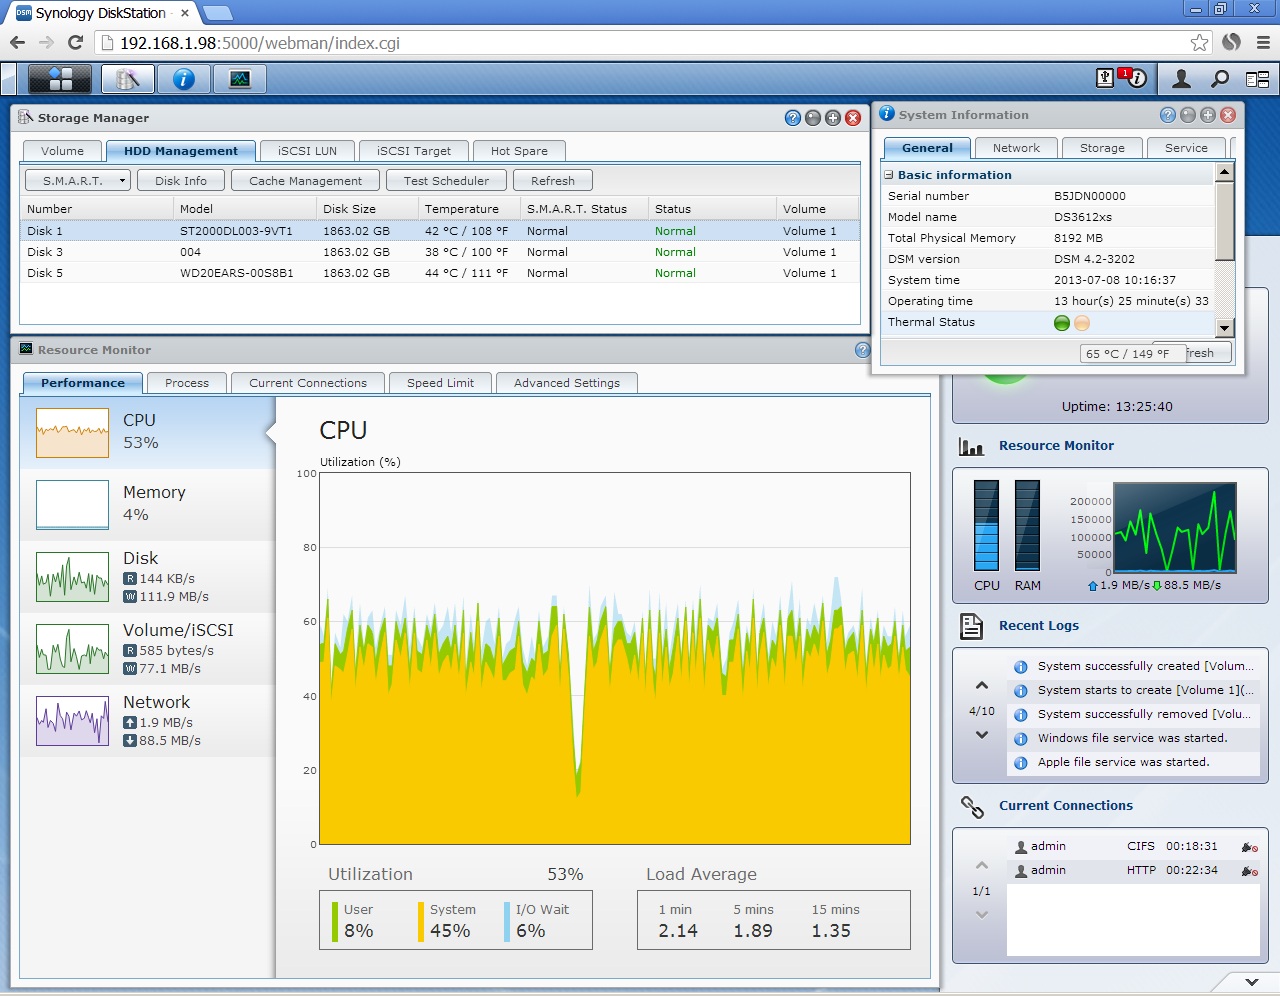Screen dimensions: 1280x996
Task: Click the user options silhouette icon
Action: pyautogui.click(x=1181, y=78)
